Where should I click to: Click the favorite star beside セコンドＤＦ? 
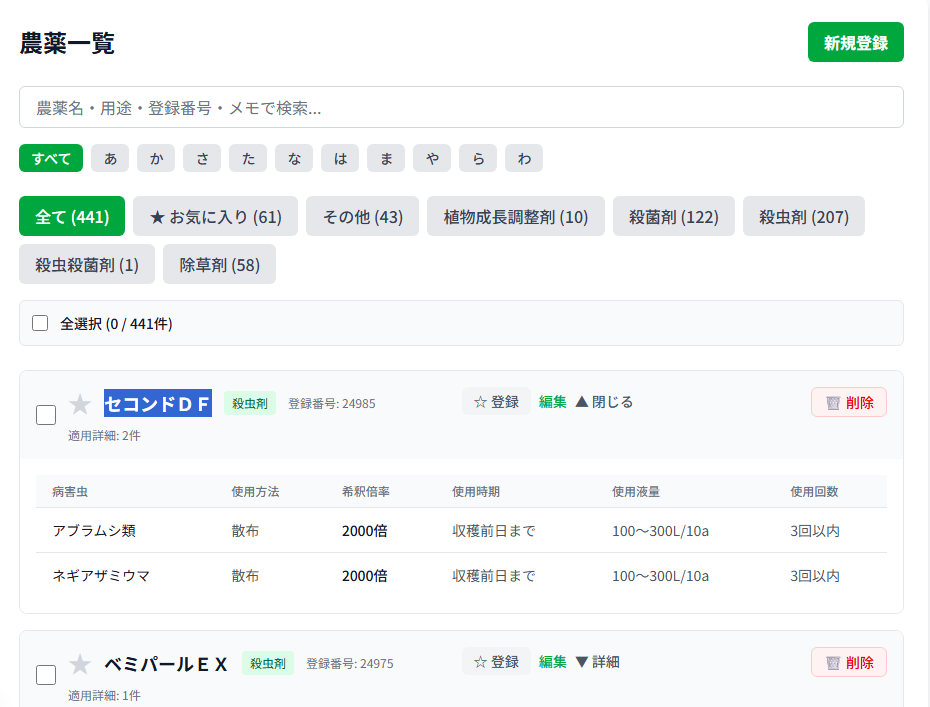80,404
